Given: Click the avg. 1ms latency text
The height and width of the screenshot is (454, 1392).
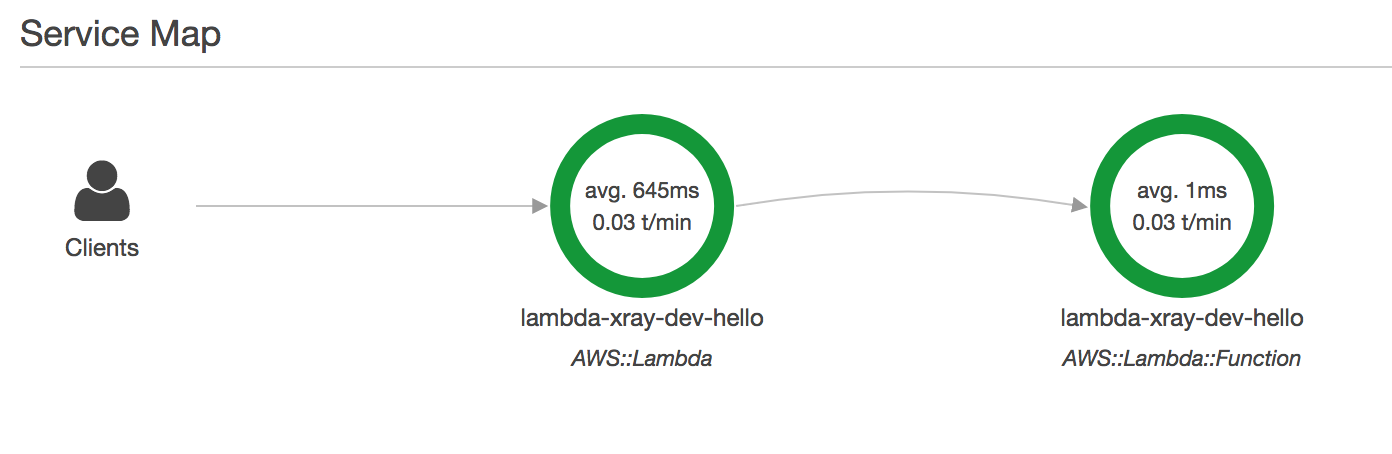Looking at the screenshot, I should point(1181,190).
